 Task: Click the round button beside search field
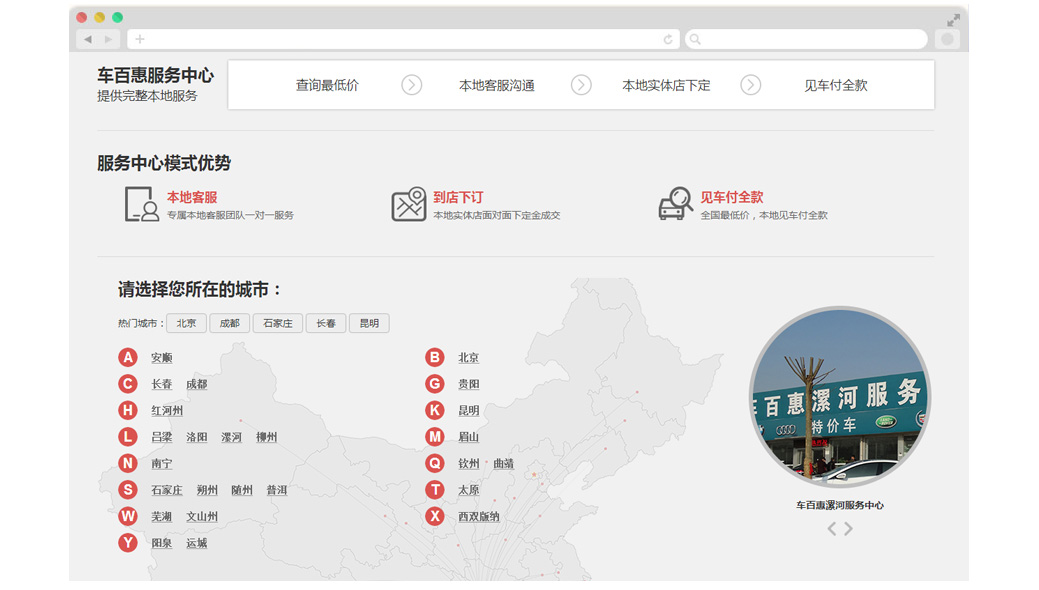click(948, 39)
